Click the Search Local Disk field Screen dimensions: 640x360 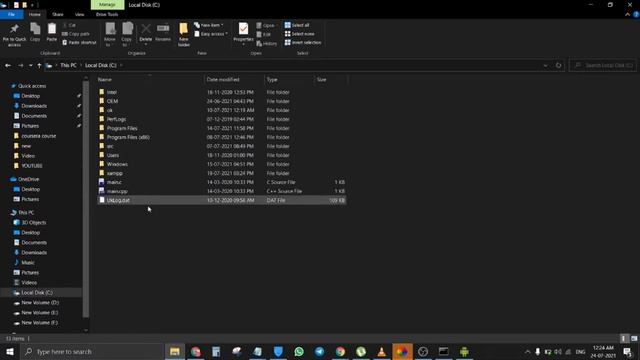click(603, 65)
